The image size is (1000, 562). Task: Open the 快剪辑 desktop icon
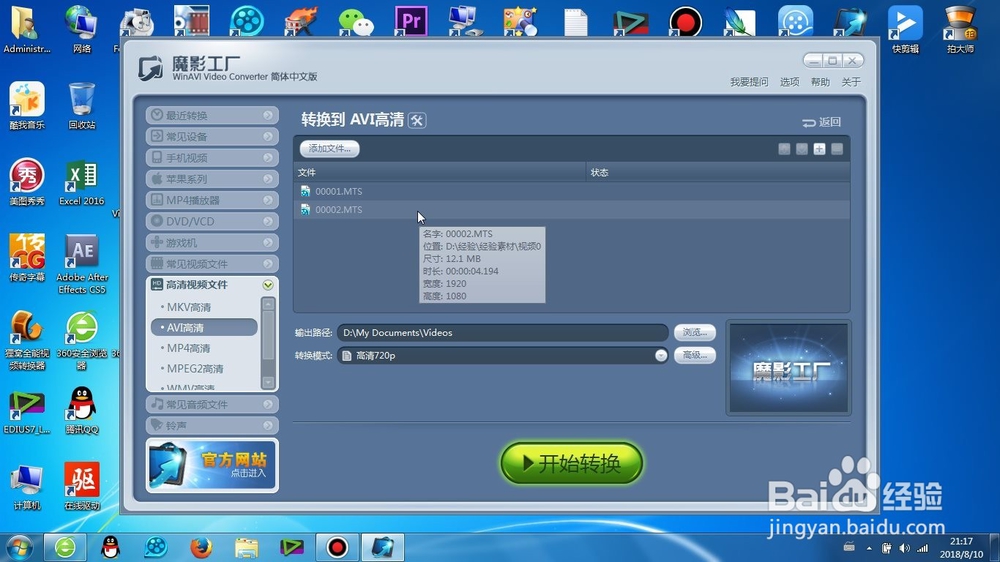tap(906, 29)
